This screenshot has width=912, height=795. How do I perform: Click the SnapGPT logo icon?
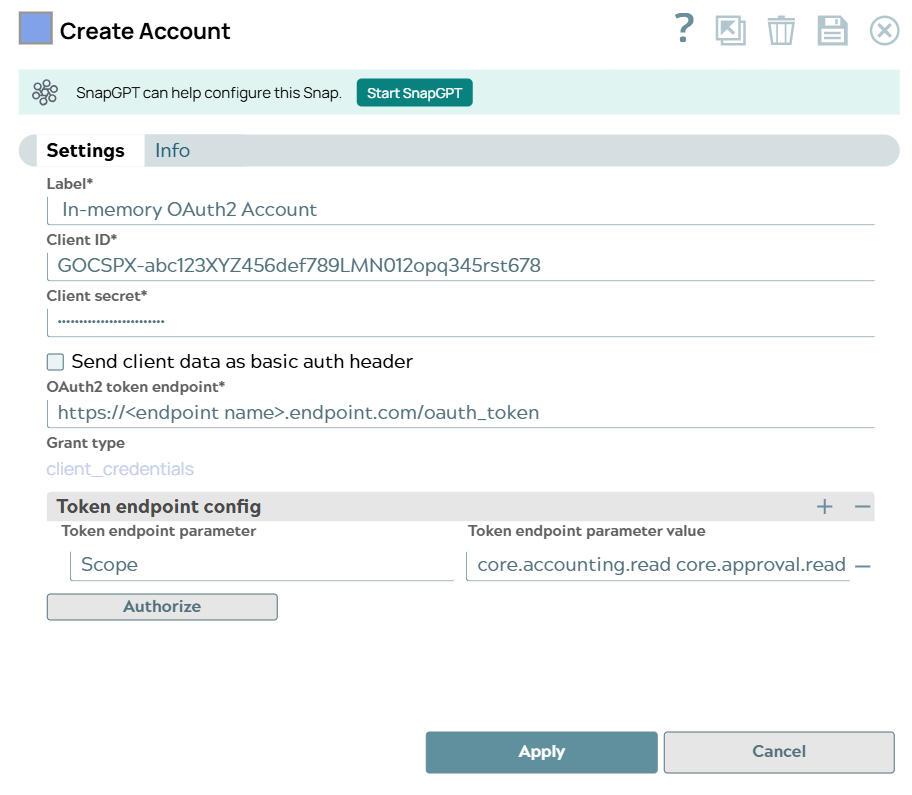(45, 93)
